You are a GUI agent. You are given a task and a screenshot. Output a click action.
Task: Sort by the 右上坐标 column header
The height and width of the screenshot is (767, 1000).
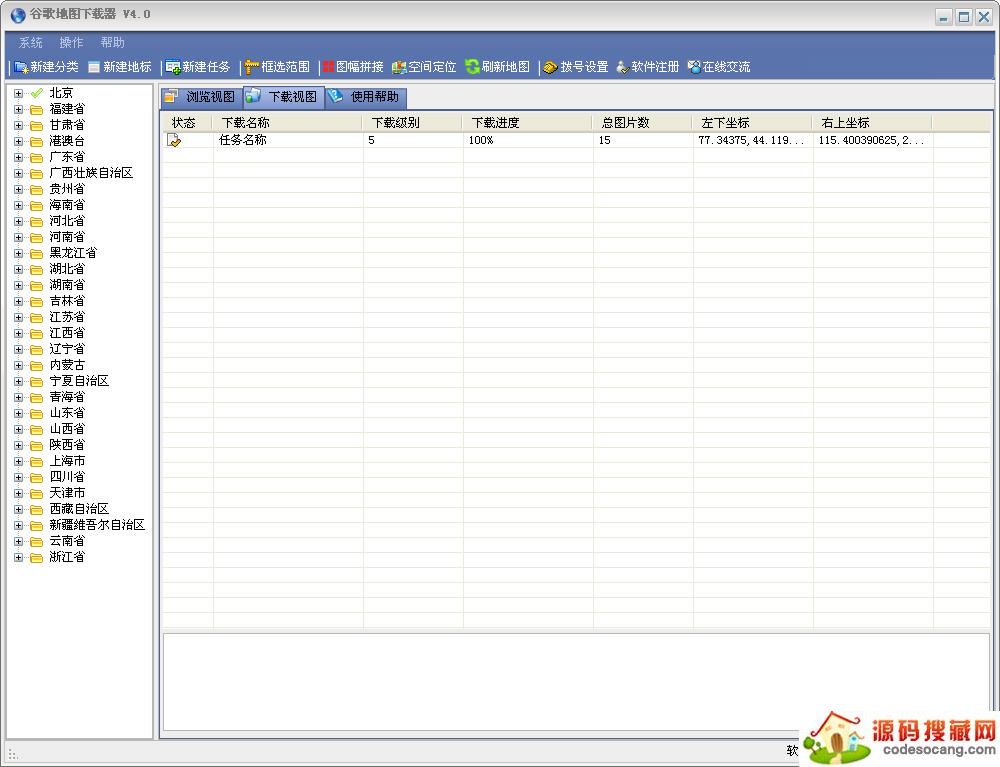point(872,122)
